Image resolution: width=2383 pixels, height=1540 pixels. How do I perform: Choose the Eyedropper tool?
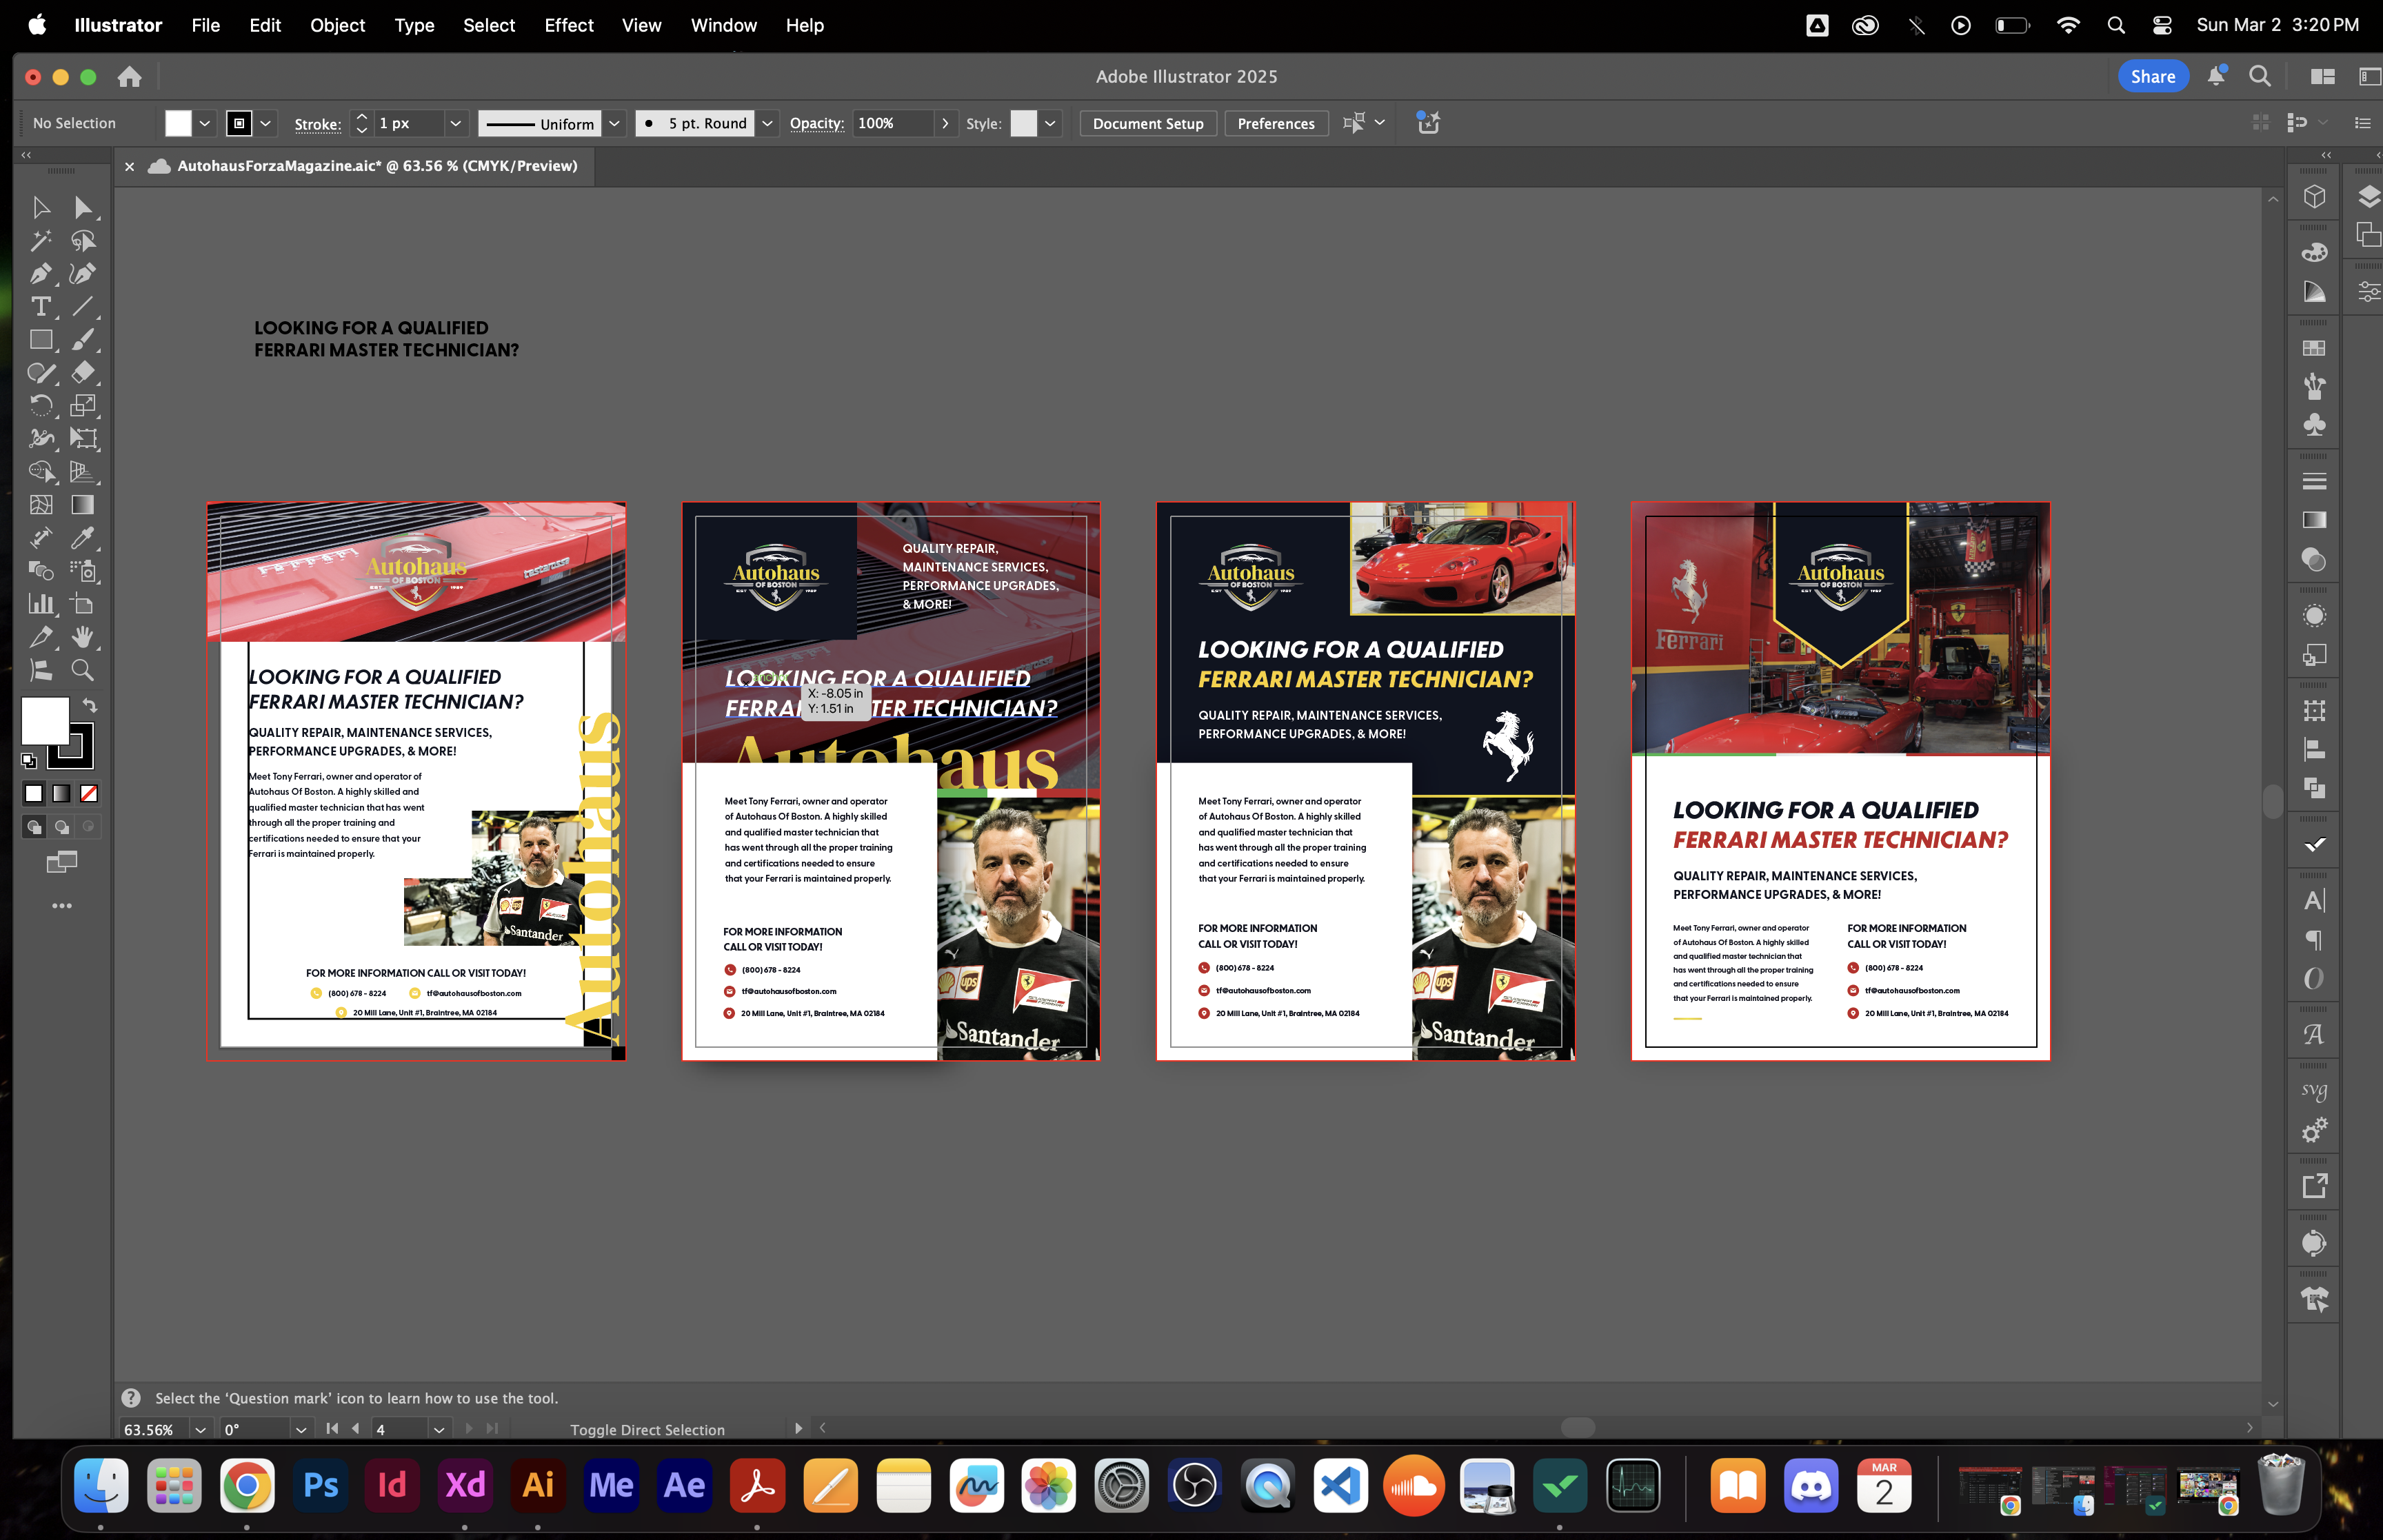(83, 538)
